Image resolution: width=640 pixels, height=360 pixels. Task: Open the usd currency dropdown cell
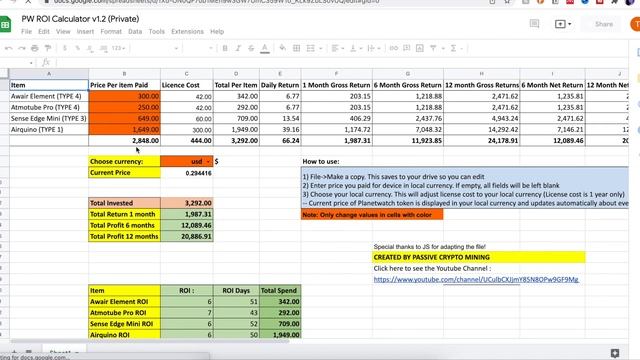(x=187, y=162)
